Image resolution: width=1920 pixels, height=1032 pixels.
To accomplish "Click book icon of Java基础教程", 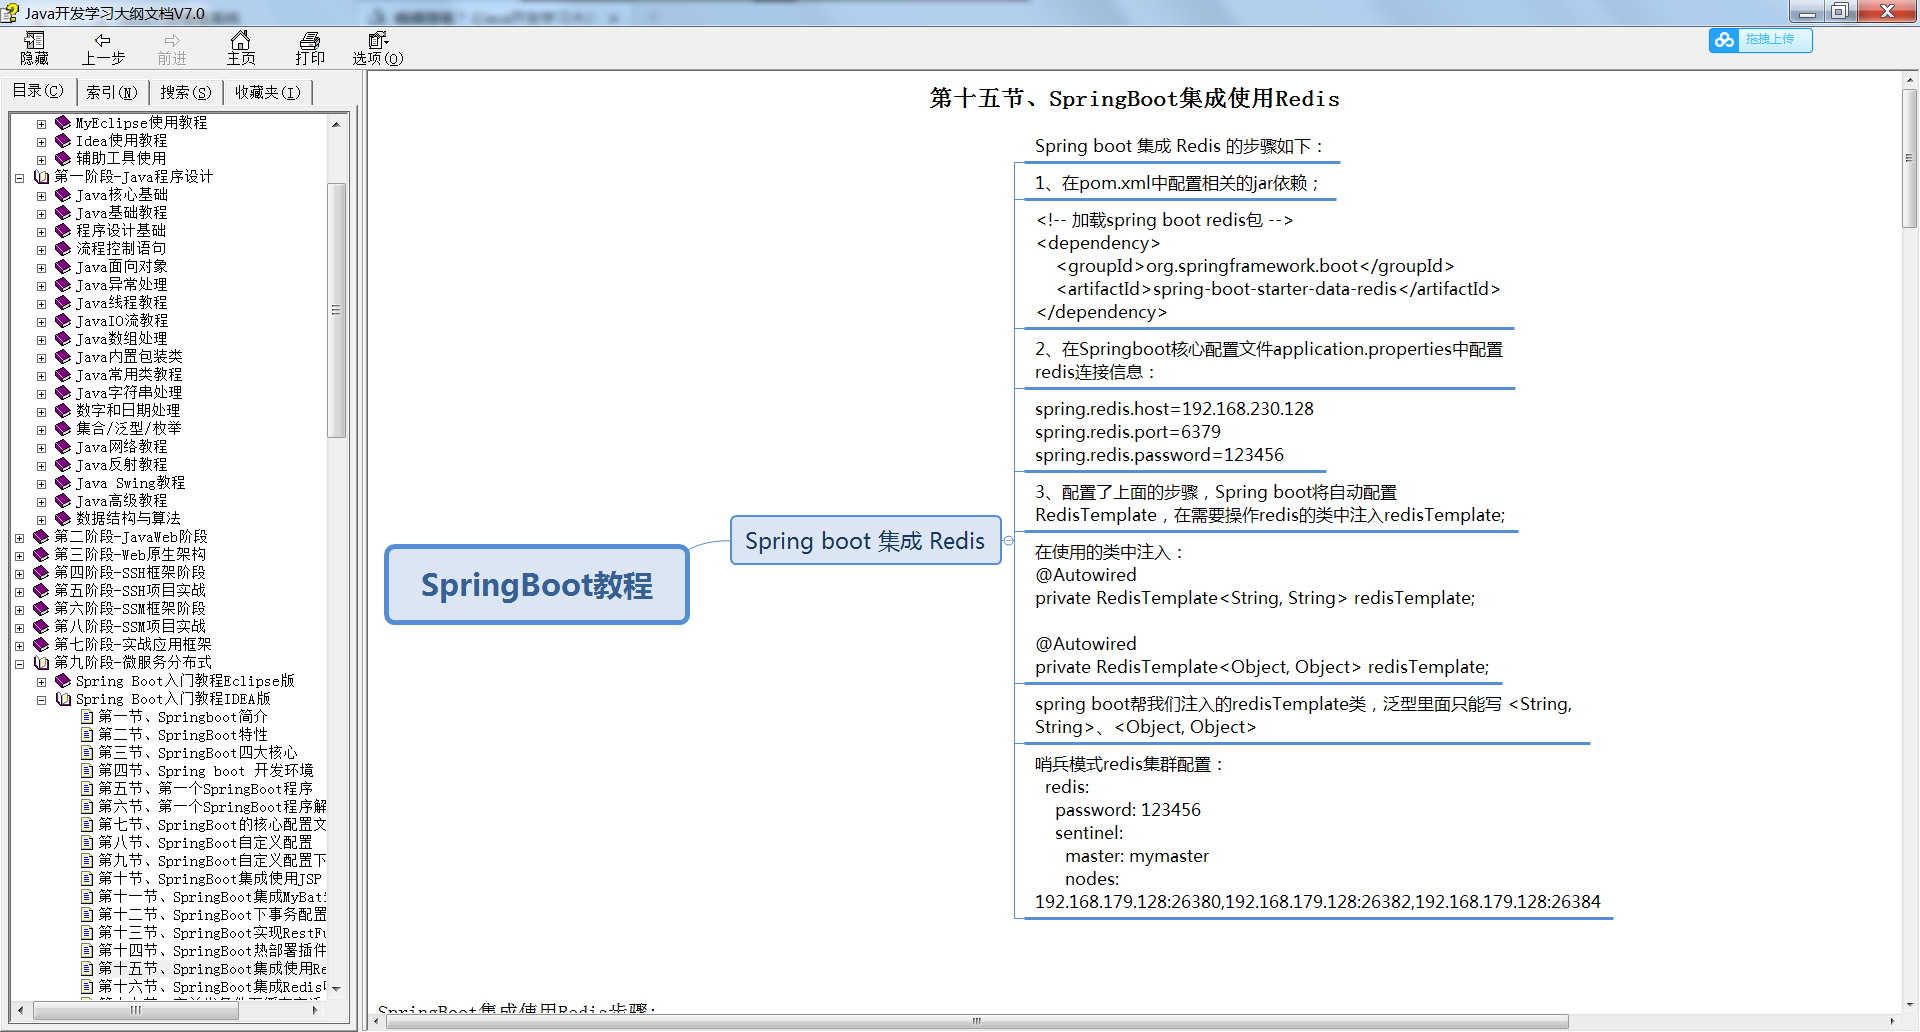I will point(63,212).
